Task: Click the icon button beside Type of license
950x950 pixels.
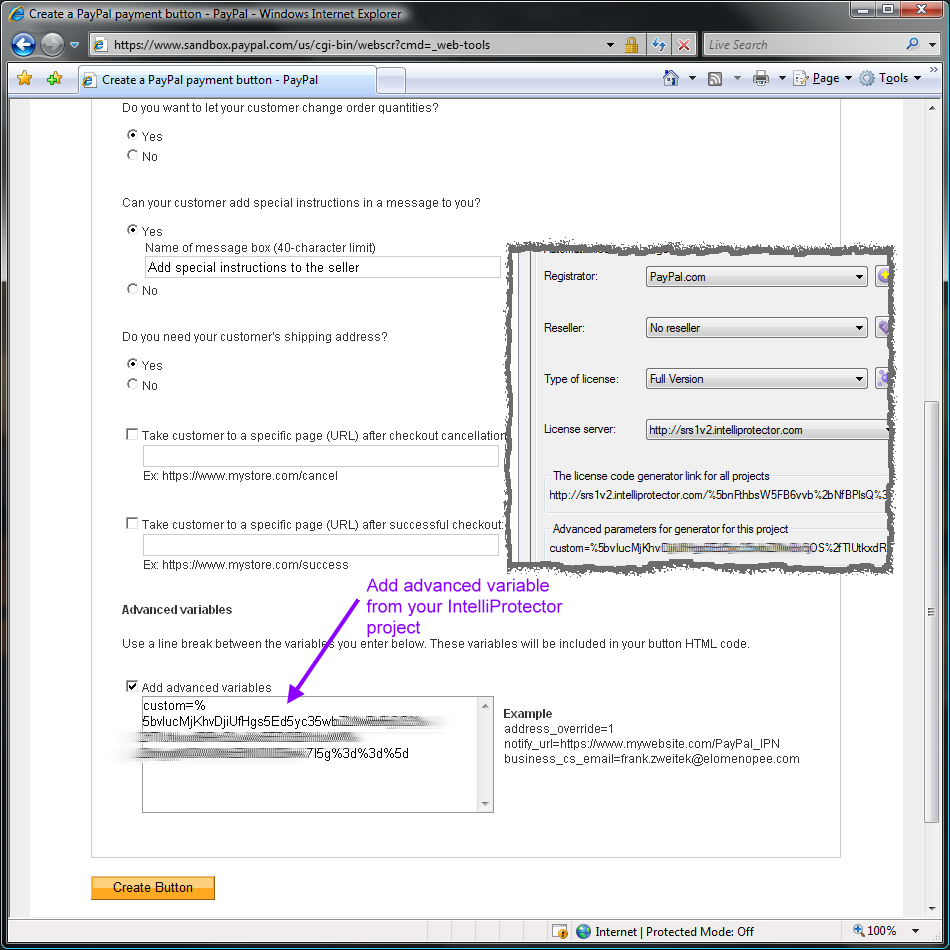Action: tap(883, 379)
